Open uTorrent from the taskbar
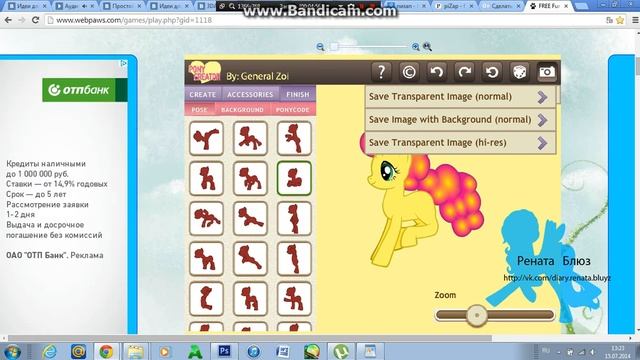This screenshot has width=640, height=360. pos(341,351)
